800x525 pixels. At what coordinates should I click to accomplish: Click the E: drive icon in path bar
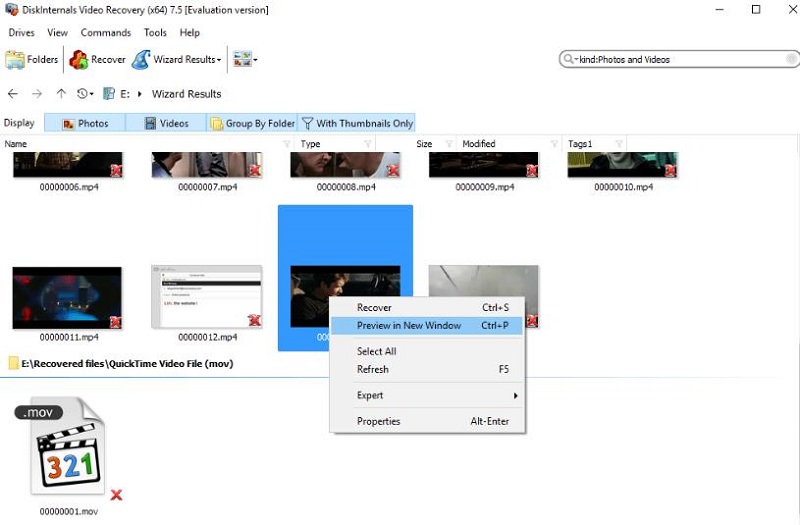coord(109,94)
